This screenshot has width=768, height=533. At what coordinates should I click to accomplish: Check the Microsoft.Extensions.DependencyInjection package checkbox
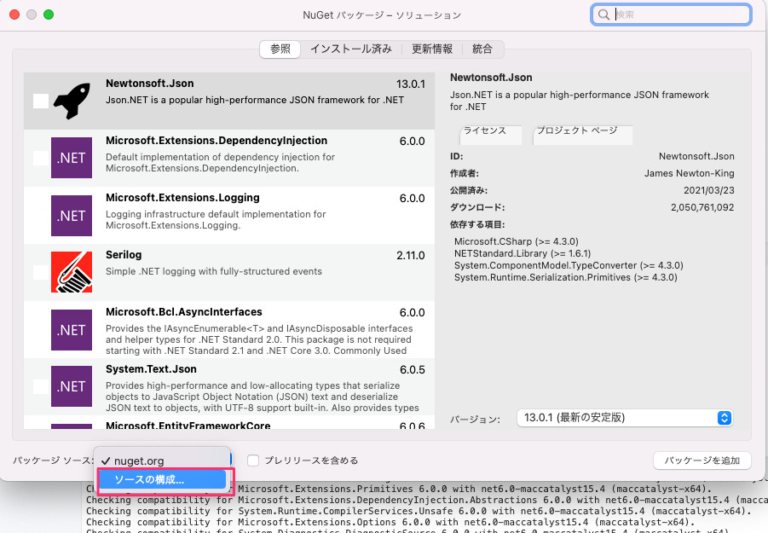pyautogui.click(x=41, y=158)
